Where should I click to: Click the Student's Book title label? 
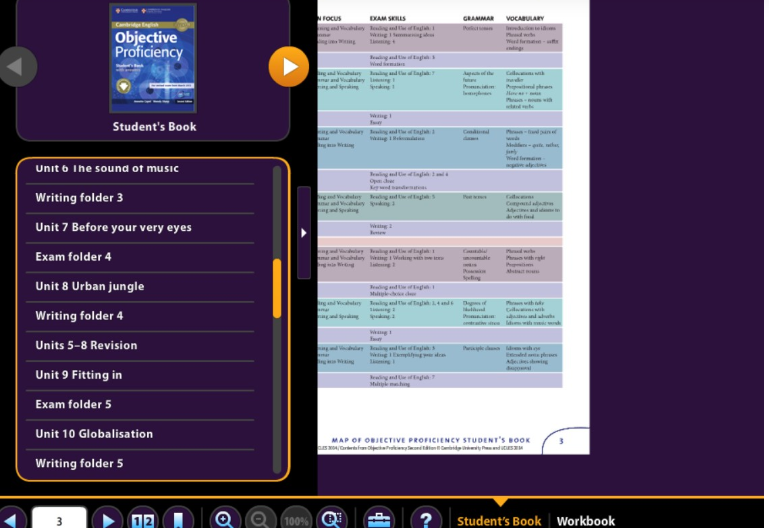click(x=154, y=126)
